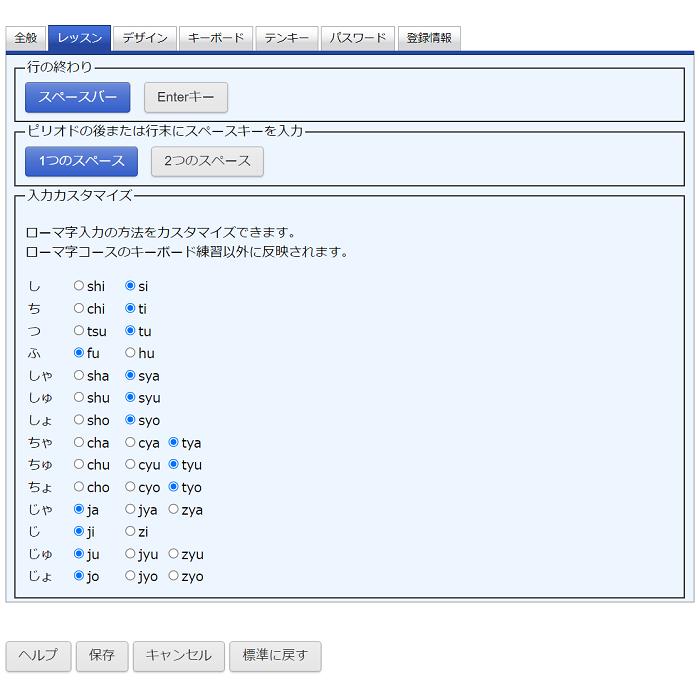Select the zya radio option
700x700 pixels.
174,509
